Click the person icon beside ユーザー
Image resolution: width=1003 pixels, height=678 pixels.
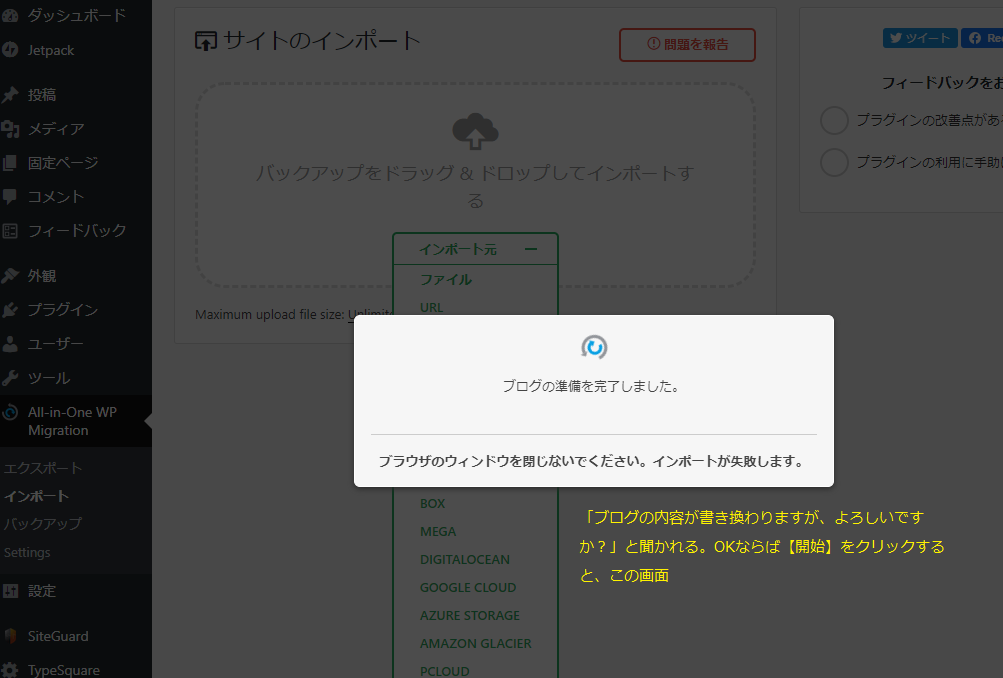click(x=10, y=344)
